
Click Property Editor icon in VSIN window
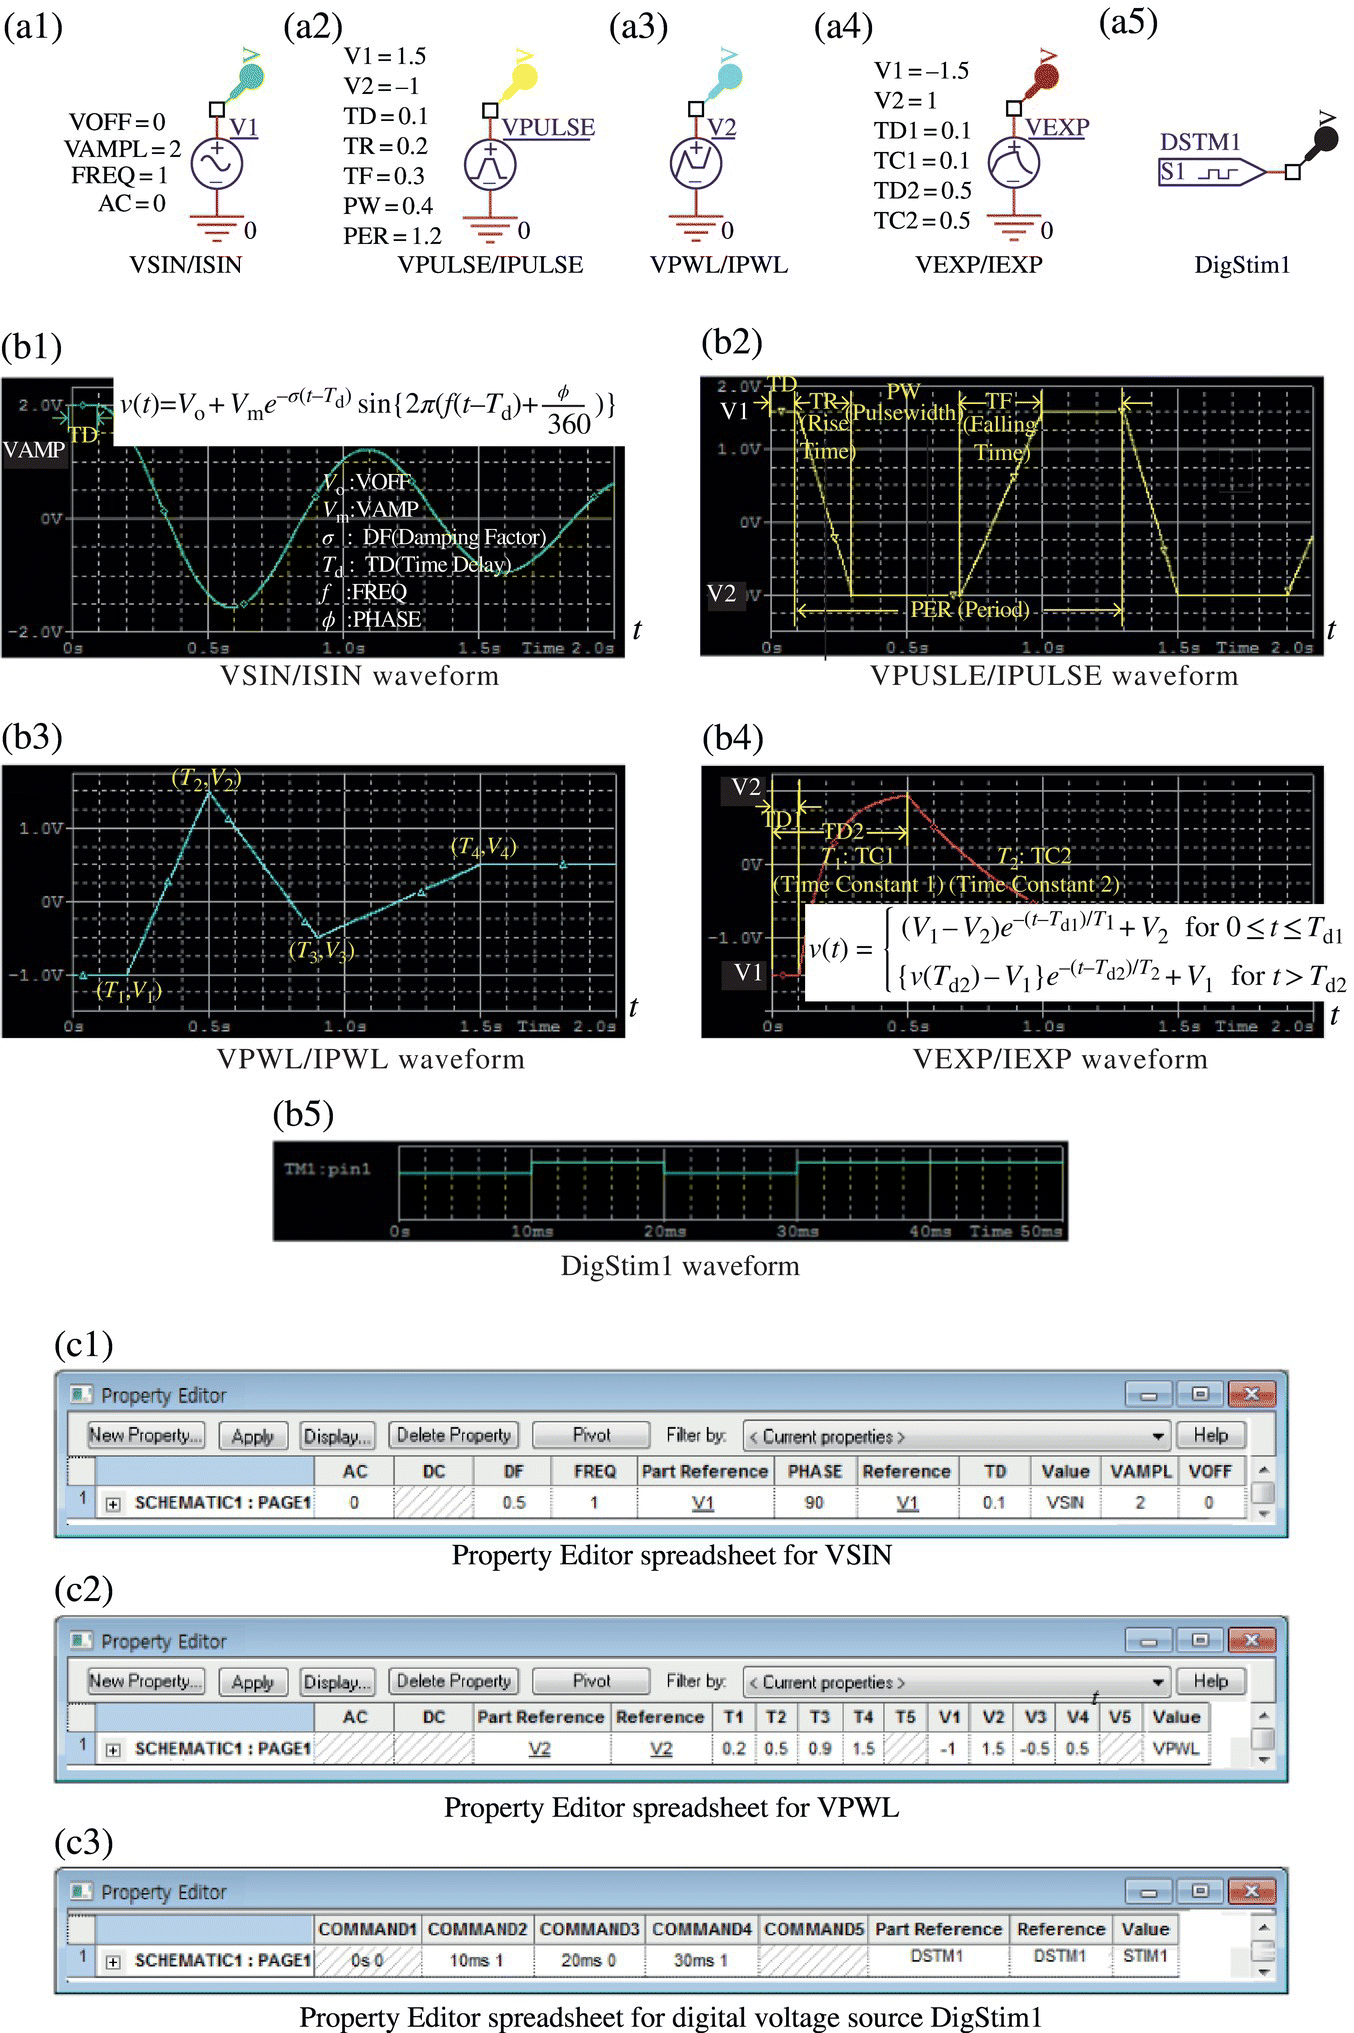pos(80,1394)
